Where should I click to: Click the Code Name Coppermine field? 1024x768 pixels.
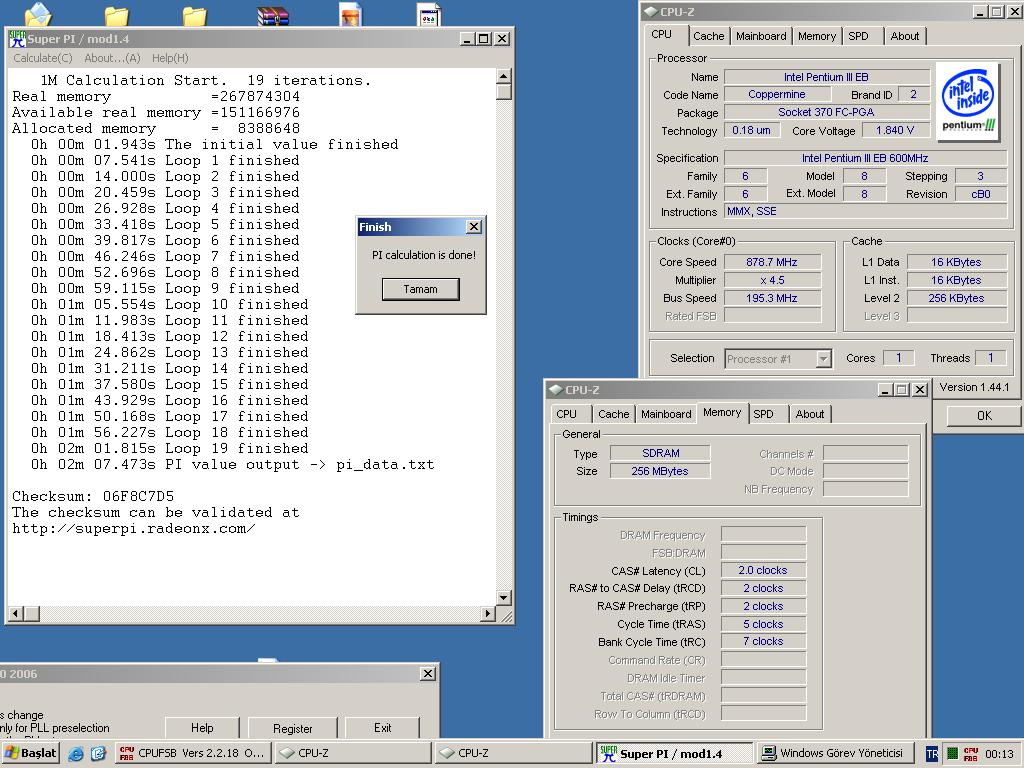click(776, 95)
